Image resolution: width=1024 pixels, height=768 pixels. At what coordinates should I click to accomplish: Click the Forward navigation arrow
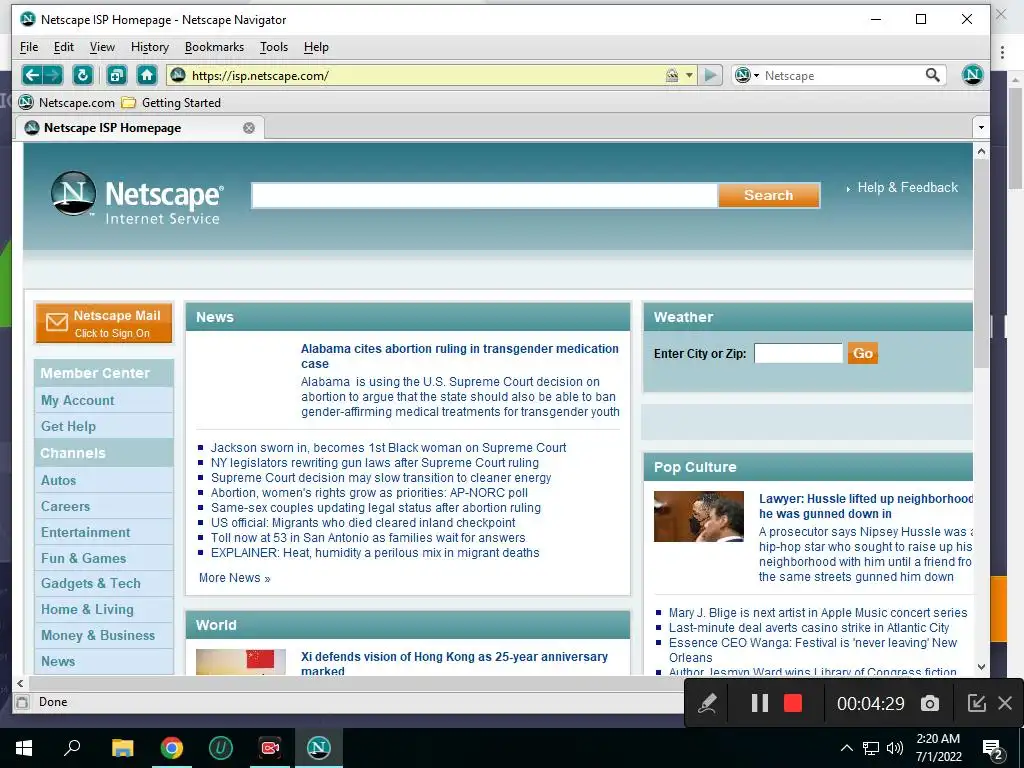point(52,75)
